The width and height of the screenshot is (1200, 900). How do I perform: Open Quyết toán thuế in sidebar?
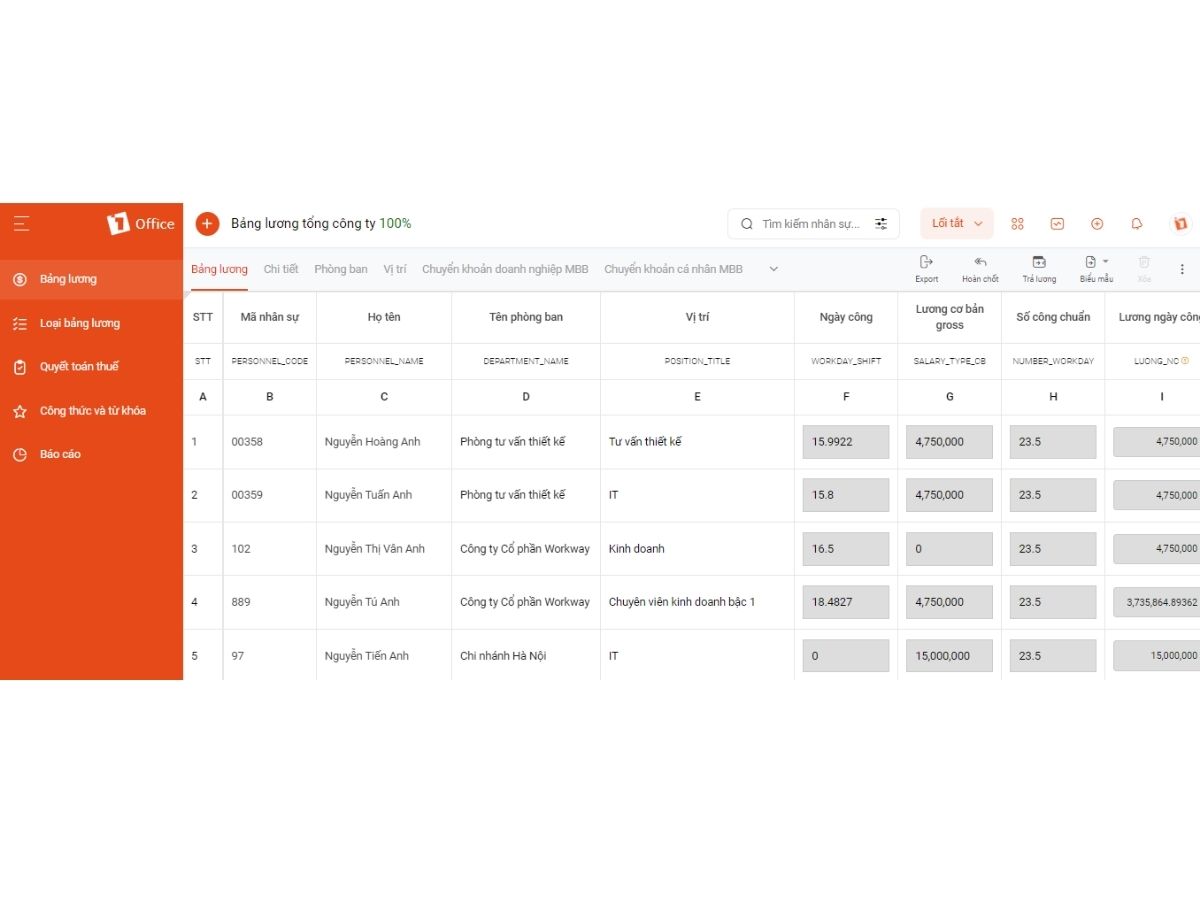(79, 367)
